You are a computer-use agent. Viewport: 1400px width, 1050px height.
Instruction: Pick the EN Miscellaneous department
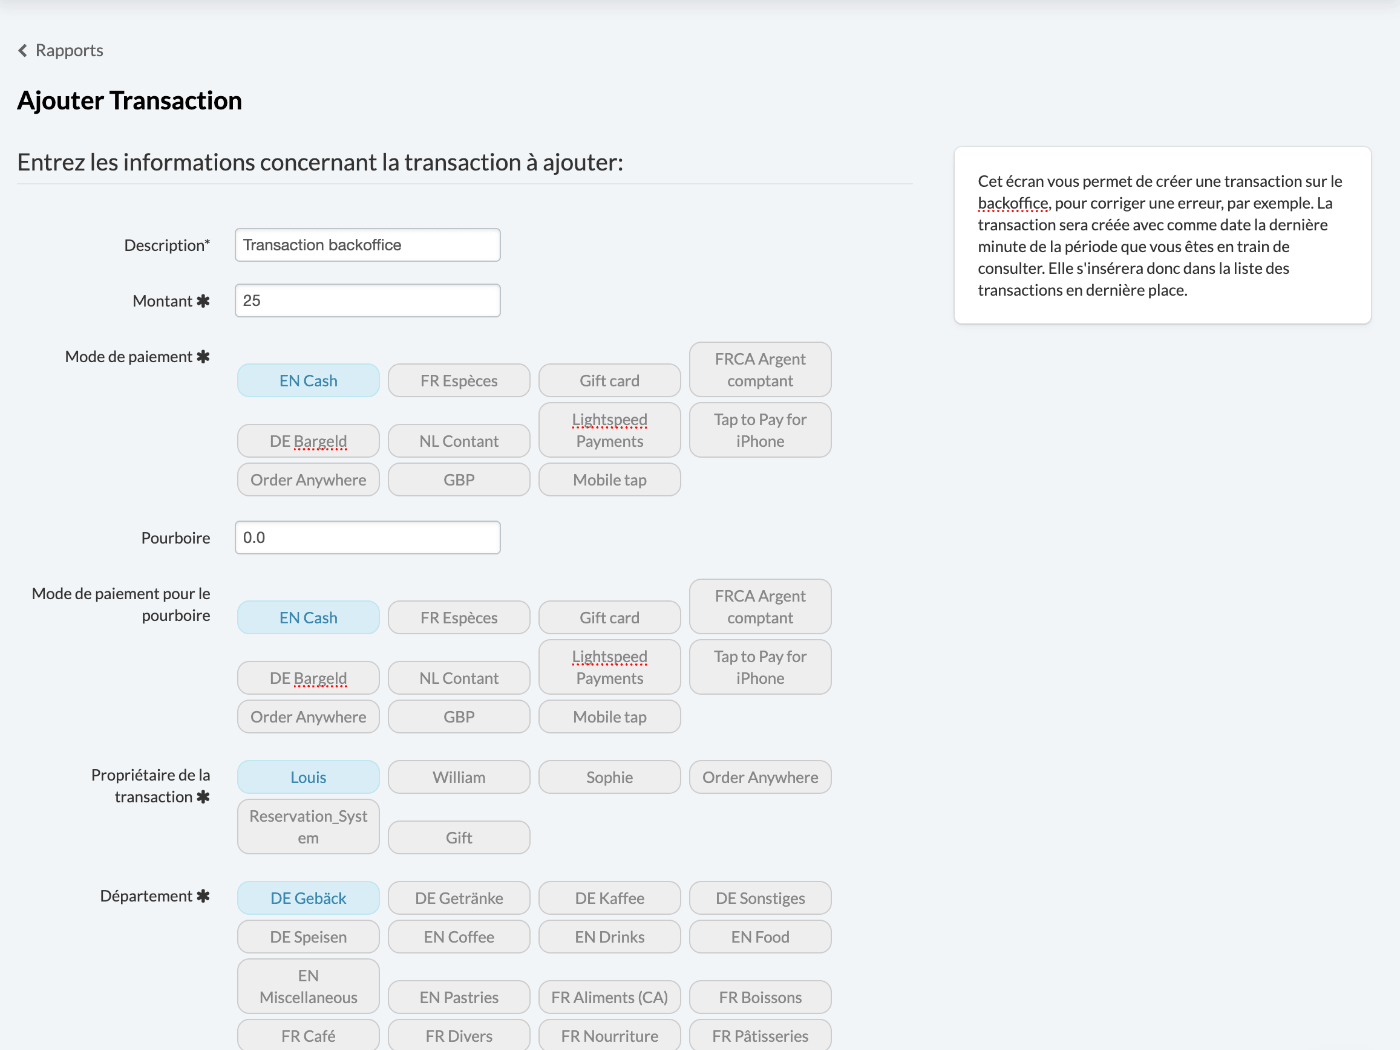[308, 986]
